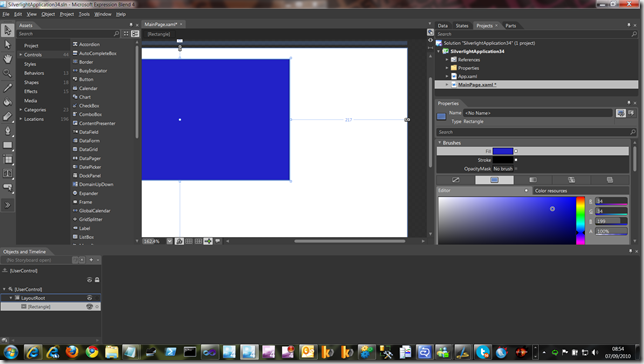
Task: Click the UserControl scope-up icon
Action: (x=5, y=271)
